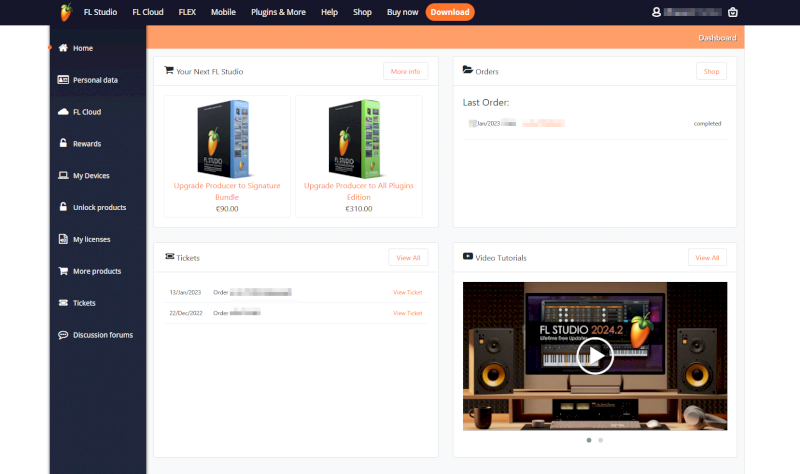Screen dimensions: 800x474
Task: Click the Signature Bundle box image
Action: pyautogui.click(x=224, y=138)
